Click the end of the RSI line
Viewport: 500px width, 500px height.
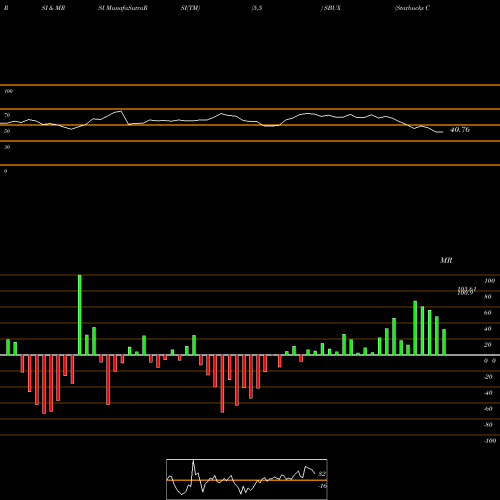pyautogui.click(x=442, y=132)
